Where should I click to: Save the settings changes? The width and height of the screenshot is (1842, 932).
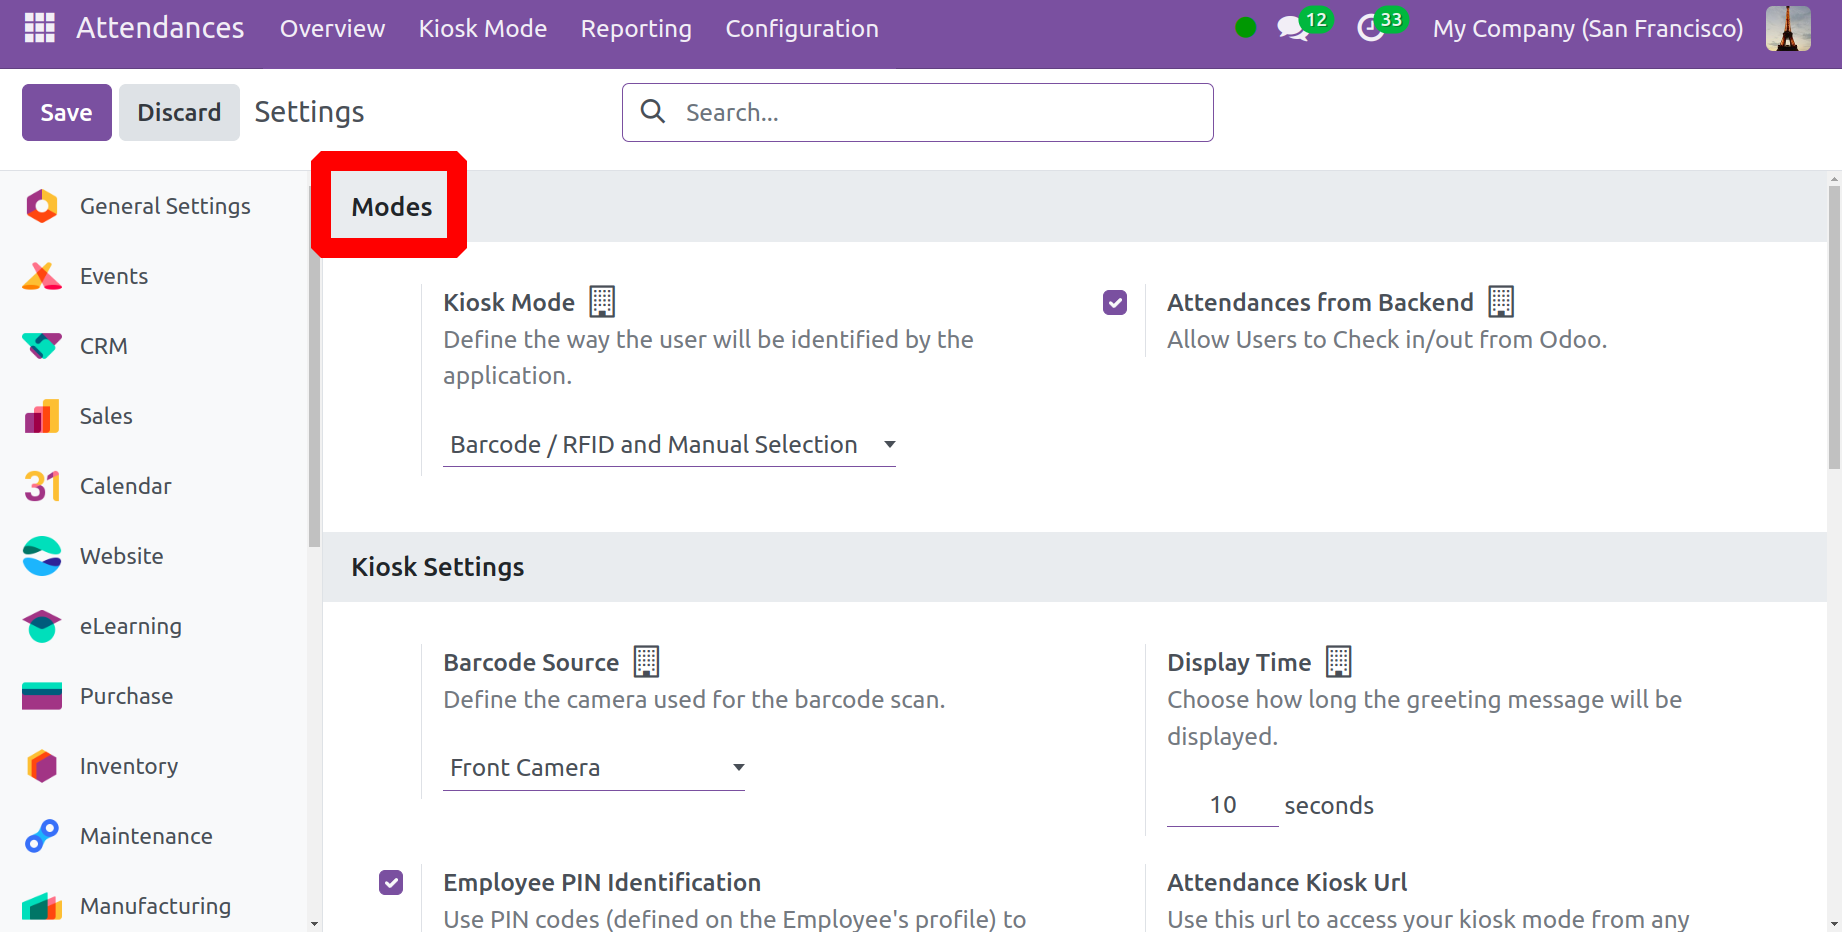pyautogui.click(x=66, y=112)
